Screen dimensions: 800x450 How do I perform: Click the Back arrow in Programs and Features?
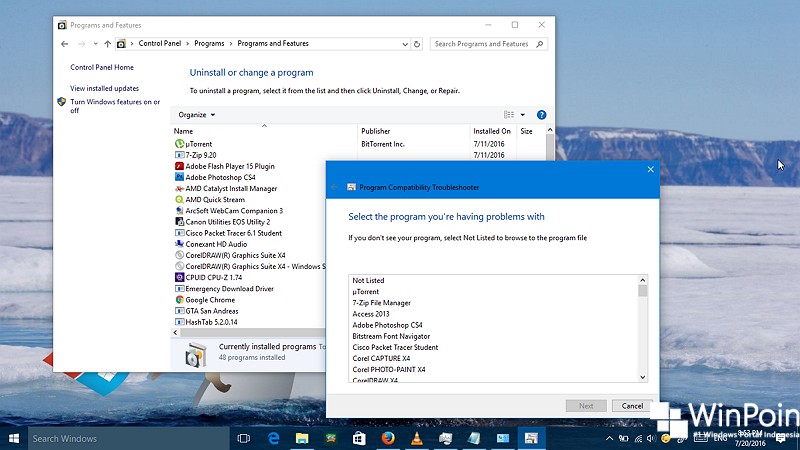65,44
